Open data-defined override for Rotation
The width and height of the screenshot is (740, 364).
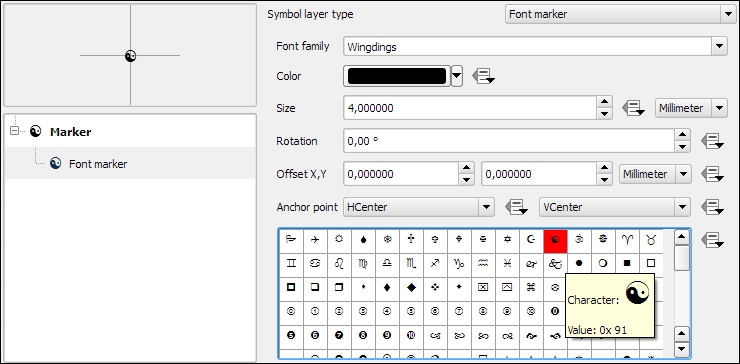[x=712, y=141]
